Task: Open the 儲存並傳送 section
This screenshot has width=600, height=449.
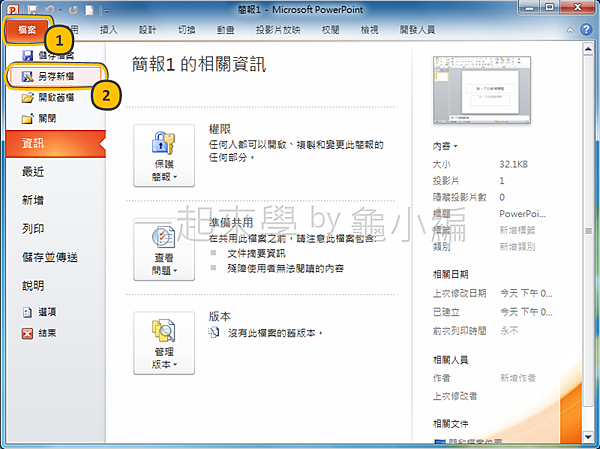Action: [50, 257]
